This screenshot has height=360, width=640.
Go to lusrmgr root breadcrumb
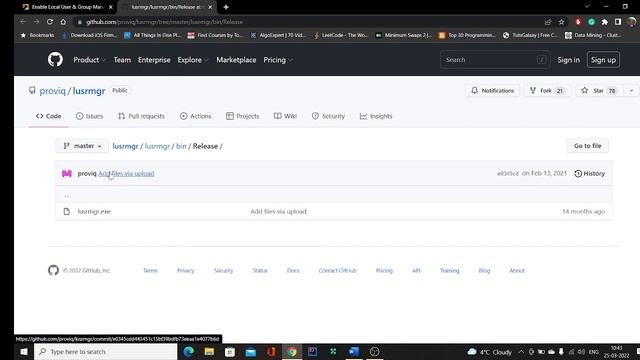[x=125, y=146]
